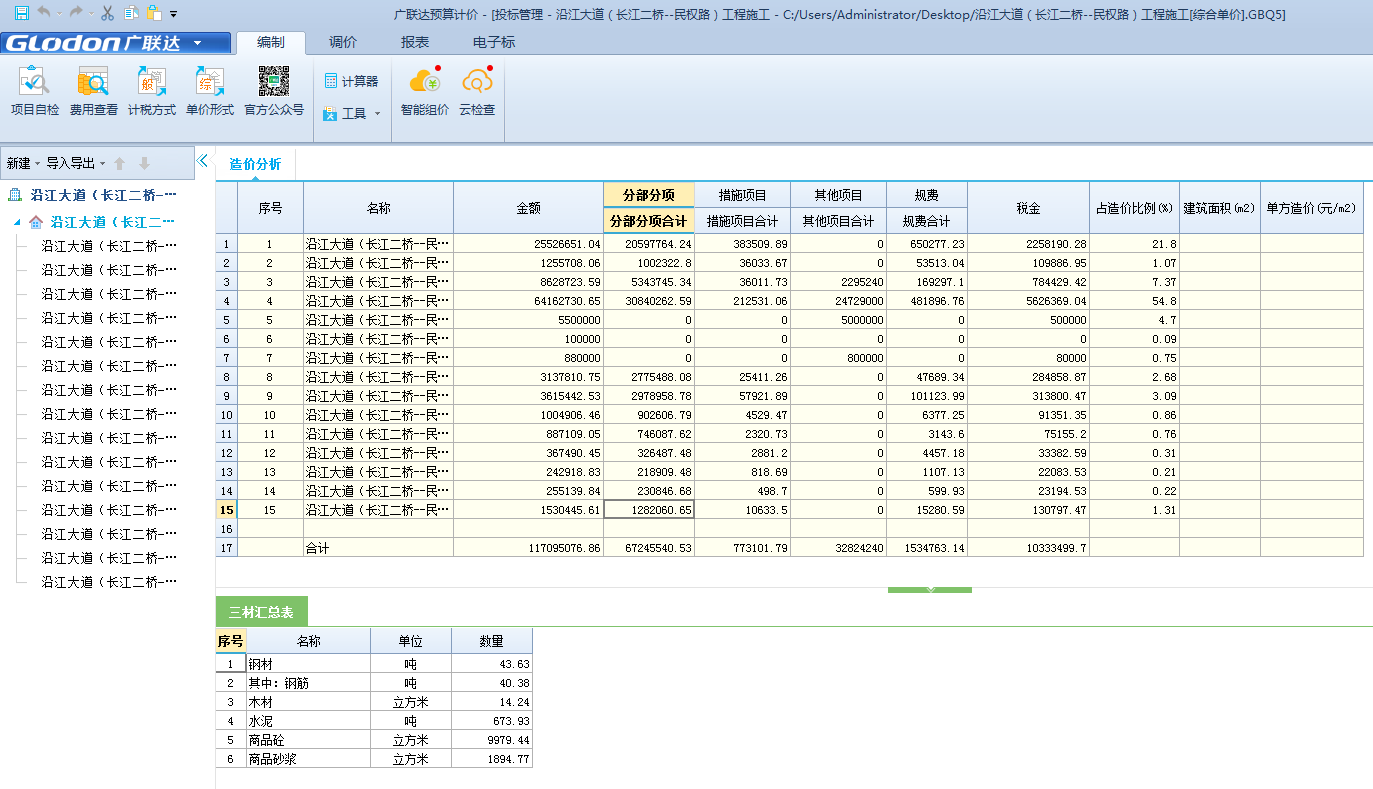Screen dimensions: 1373x789
Task: Open the Glodon 广联达 application menu
Action: (117, 43)
